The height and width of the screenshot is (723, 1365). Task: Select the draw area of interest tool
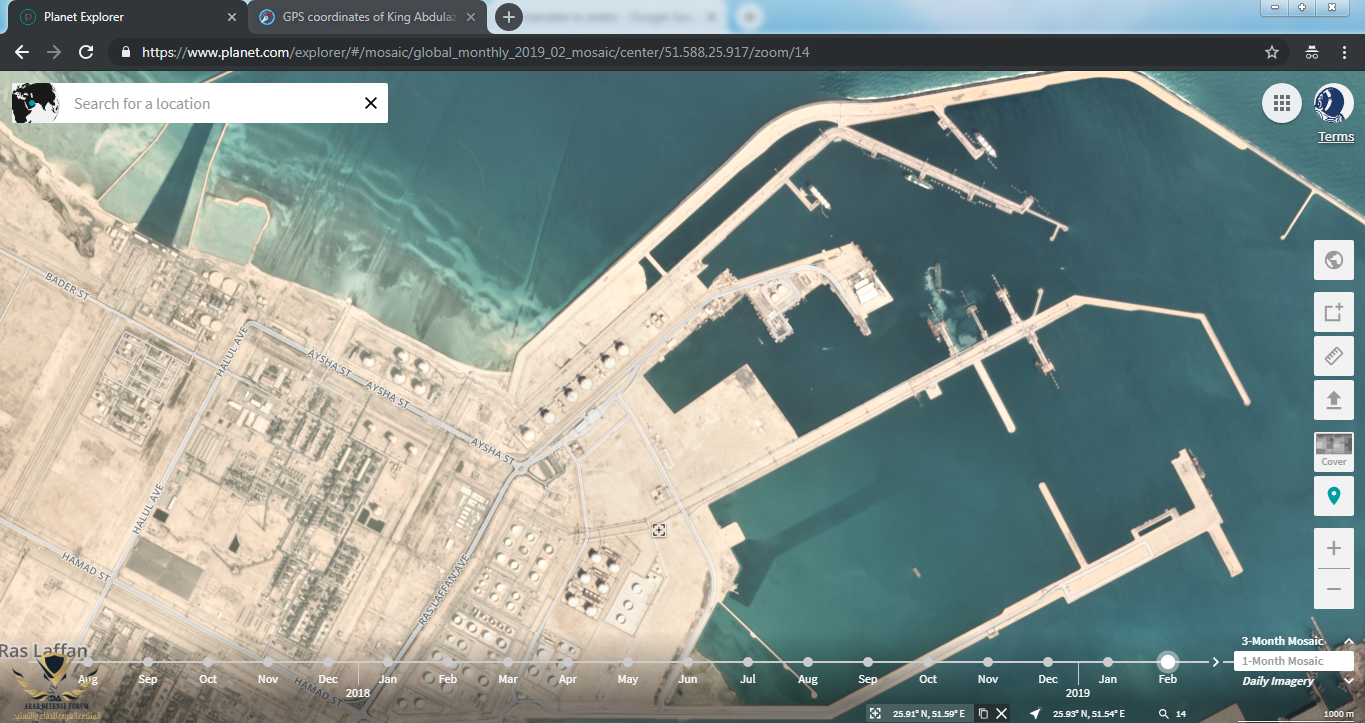tap(1333, 312)
